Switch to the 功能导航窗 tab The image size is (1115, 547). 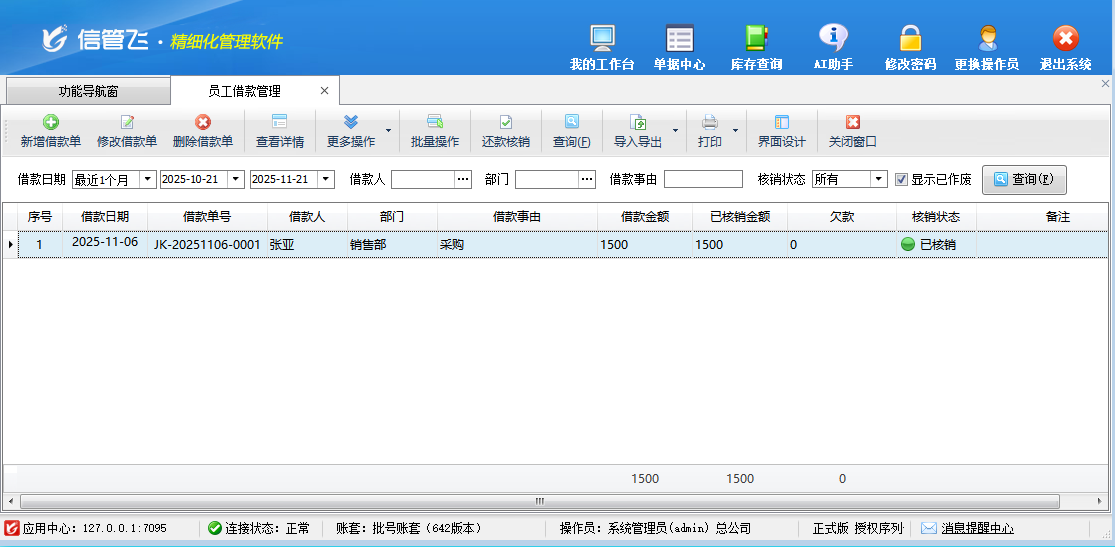coord(88,91)
